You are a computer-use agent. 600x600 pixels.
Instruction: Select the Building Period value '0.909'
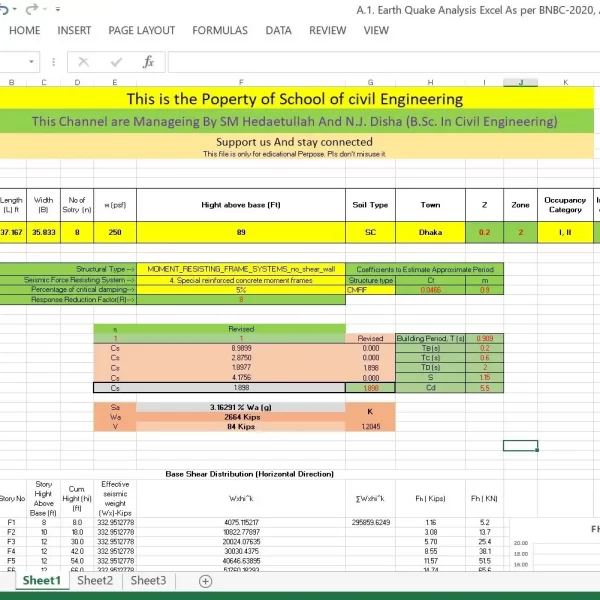click(484, 338)
